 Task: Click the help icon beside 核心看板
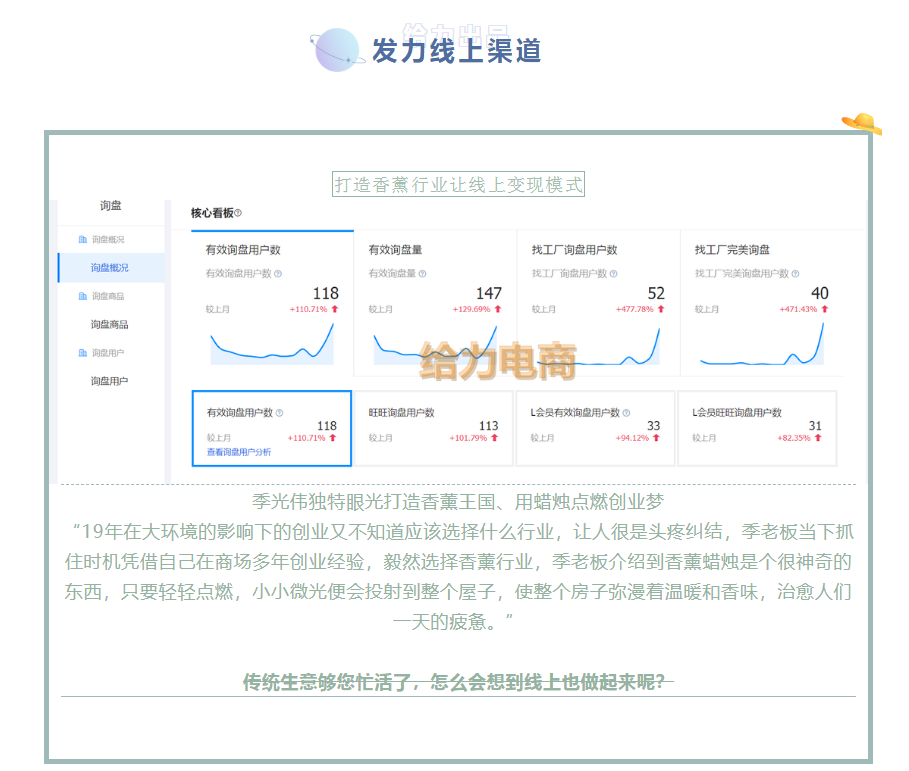coord(238,213)
